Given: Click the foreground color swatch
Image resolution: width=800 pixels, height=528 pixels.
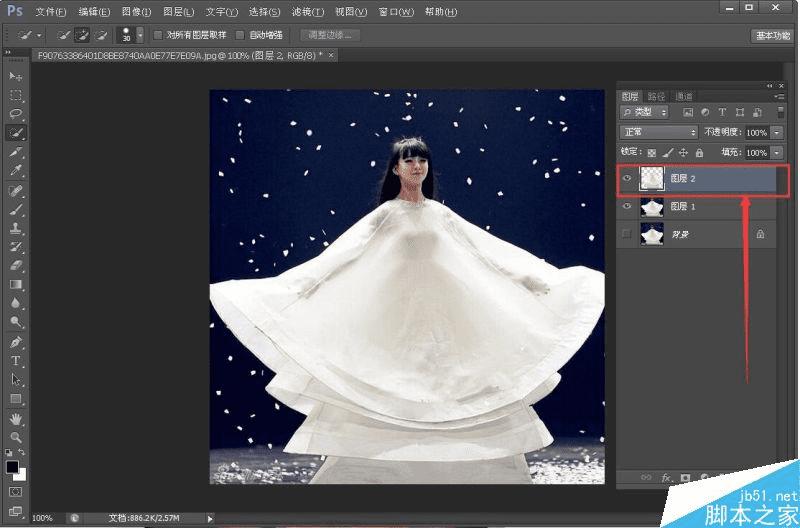Looking at the screenshot, I should [x=12, y=466].
